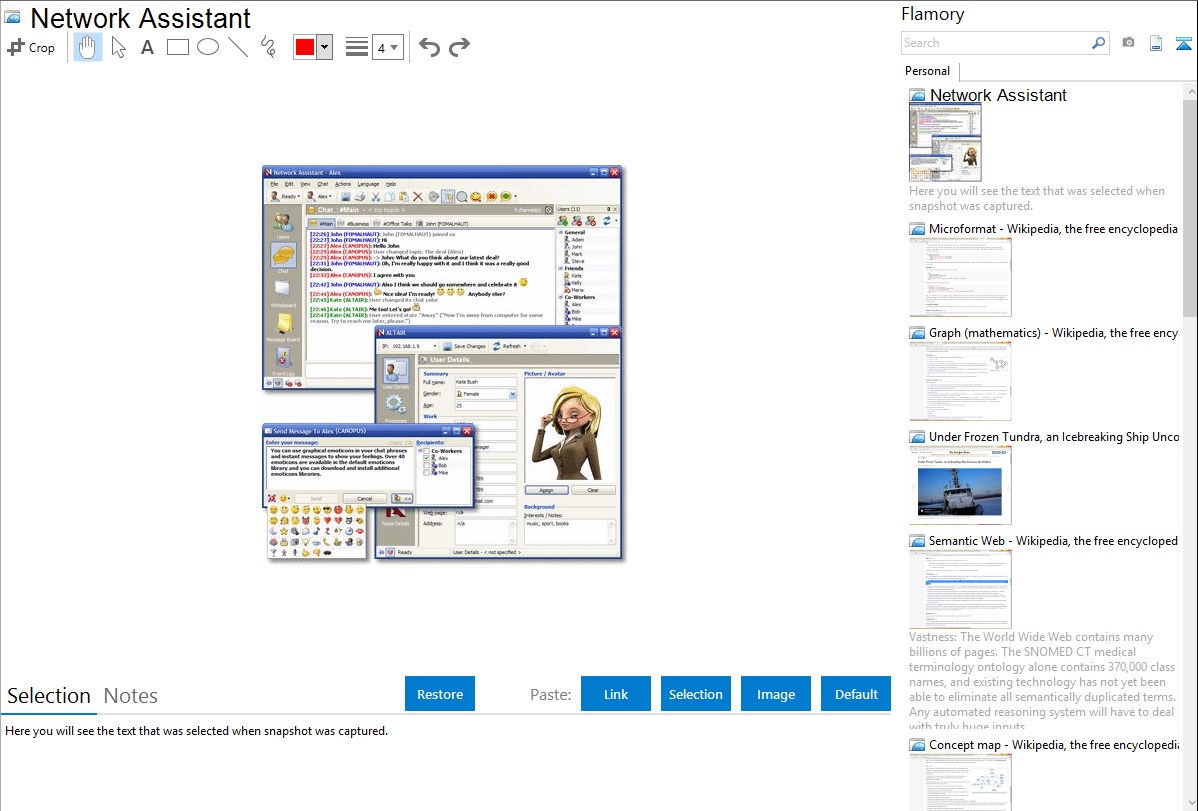Image resolution: width=1198 pixels, height=811 pixels.
Task: Click the red color swatch
Action: click(x=305, y=47)
